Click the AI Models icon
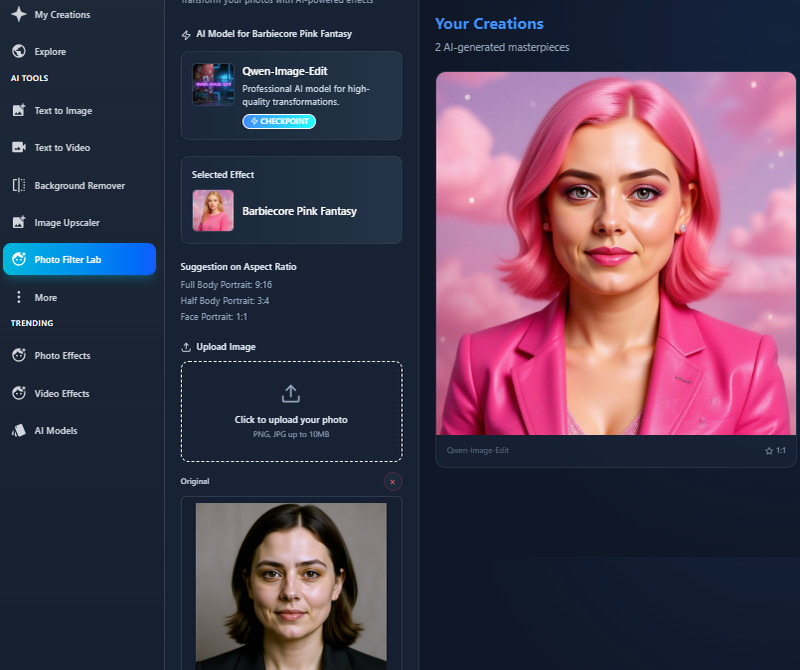This screenshot has width=800, height=670. tap(19, 430)
